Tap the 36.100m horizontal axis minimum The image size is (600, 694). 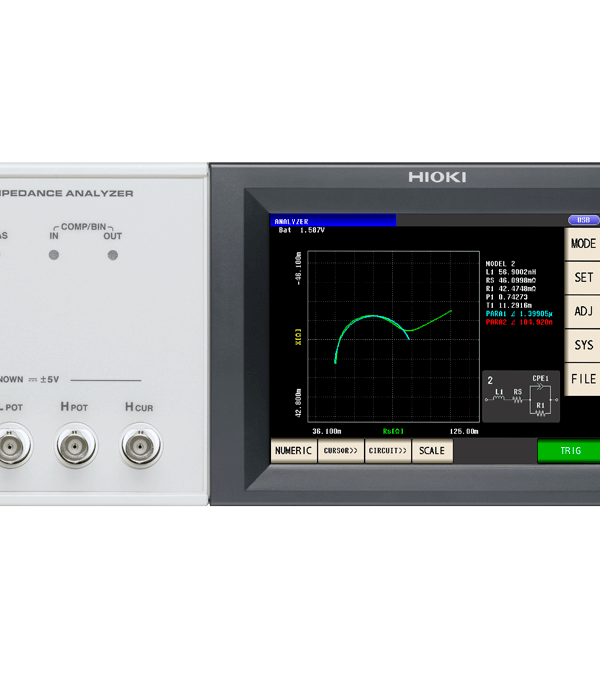pos(327,431)
